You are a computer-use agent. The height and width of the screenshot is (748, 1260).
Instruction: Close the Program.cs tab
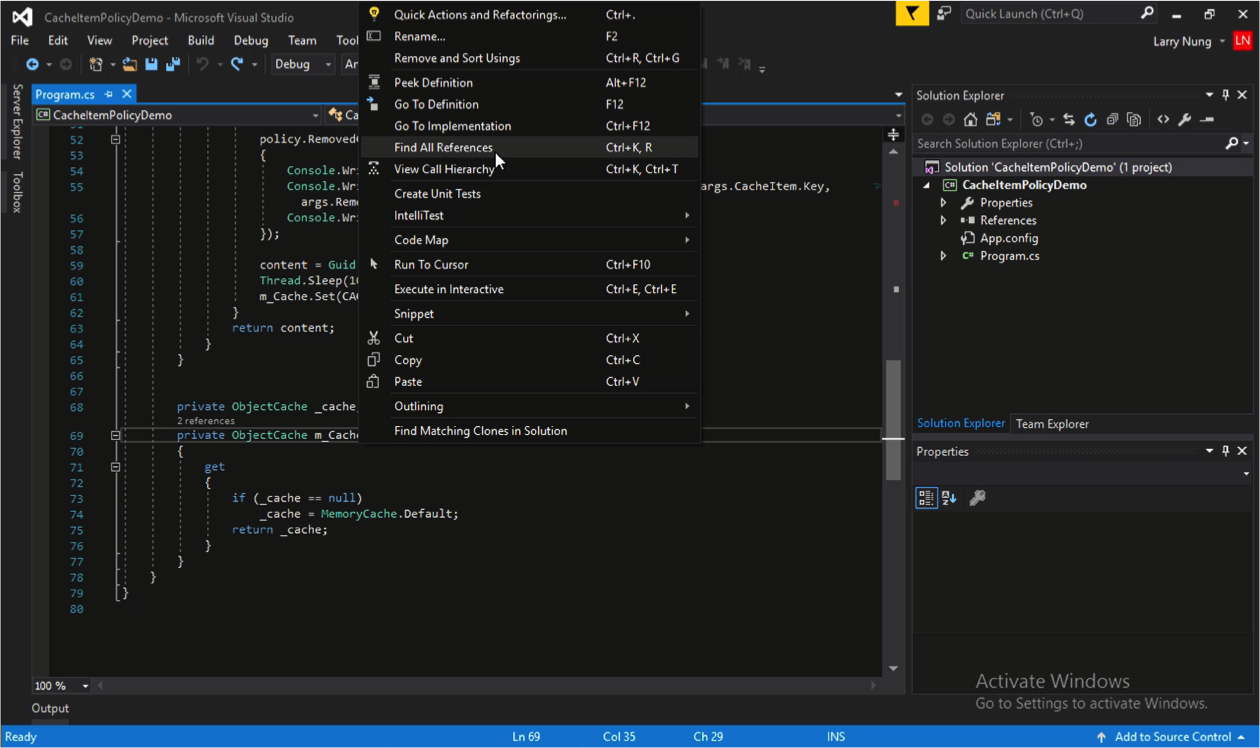coord(127,94)
